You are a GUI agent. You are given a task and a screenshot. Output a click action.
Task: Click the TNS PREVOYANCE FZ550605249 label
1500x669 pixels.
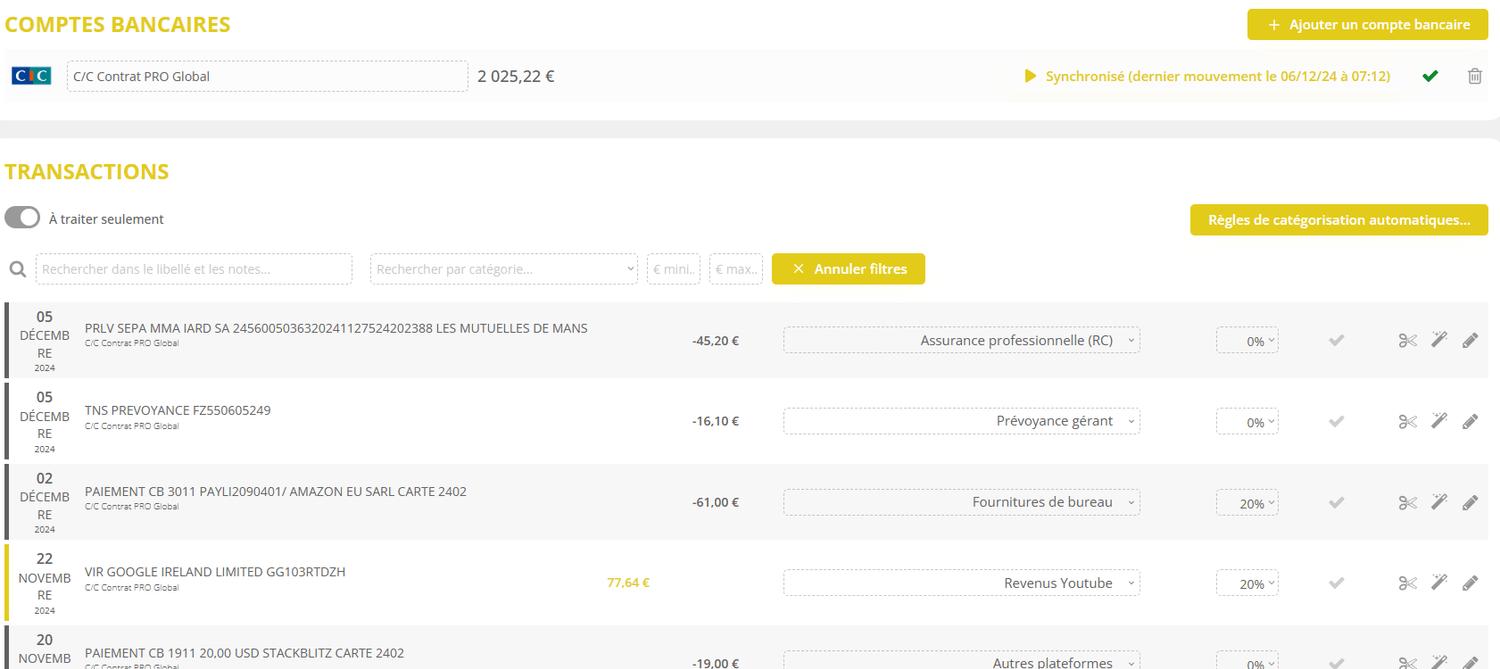[178, 410]
